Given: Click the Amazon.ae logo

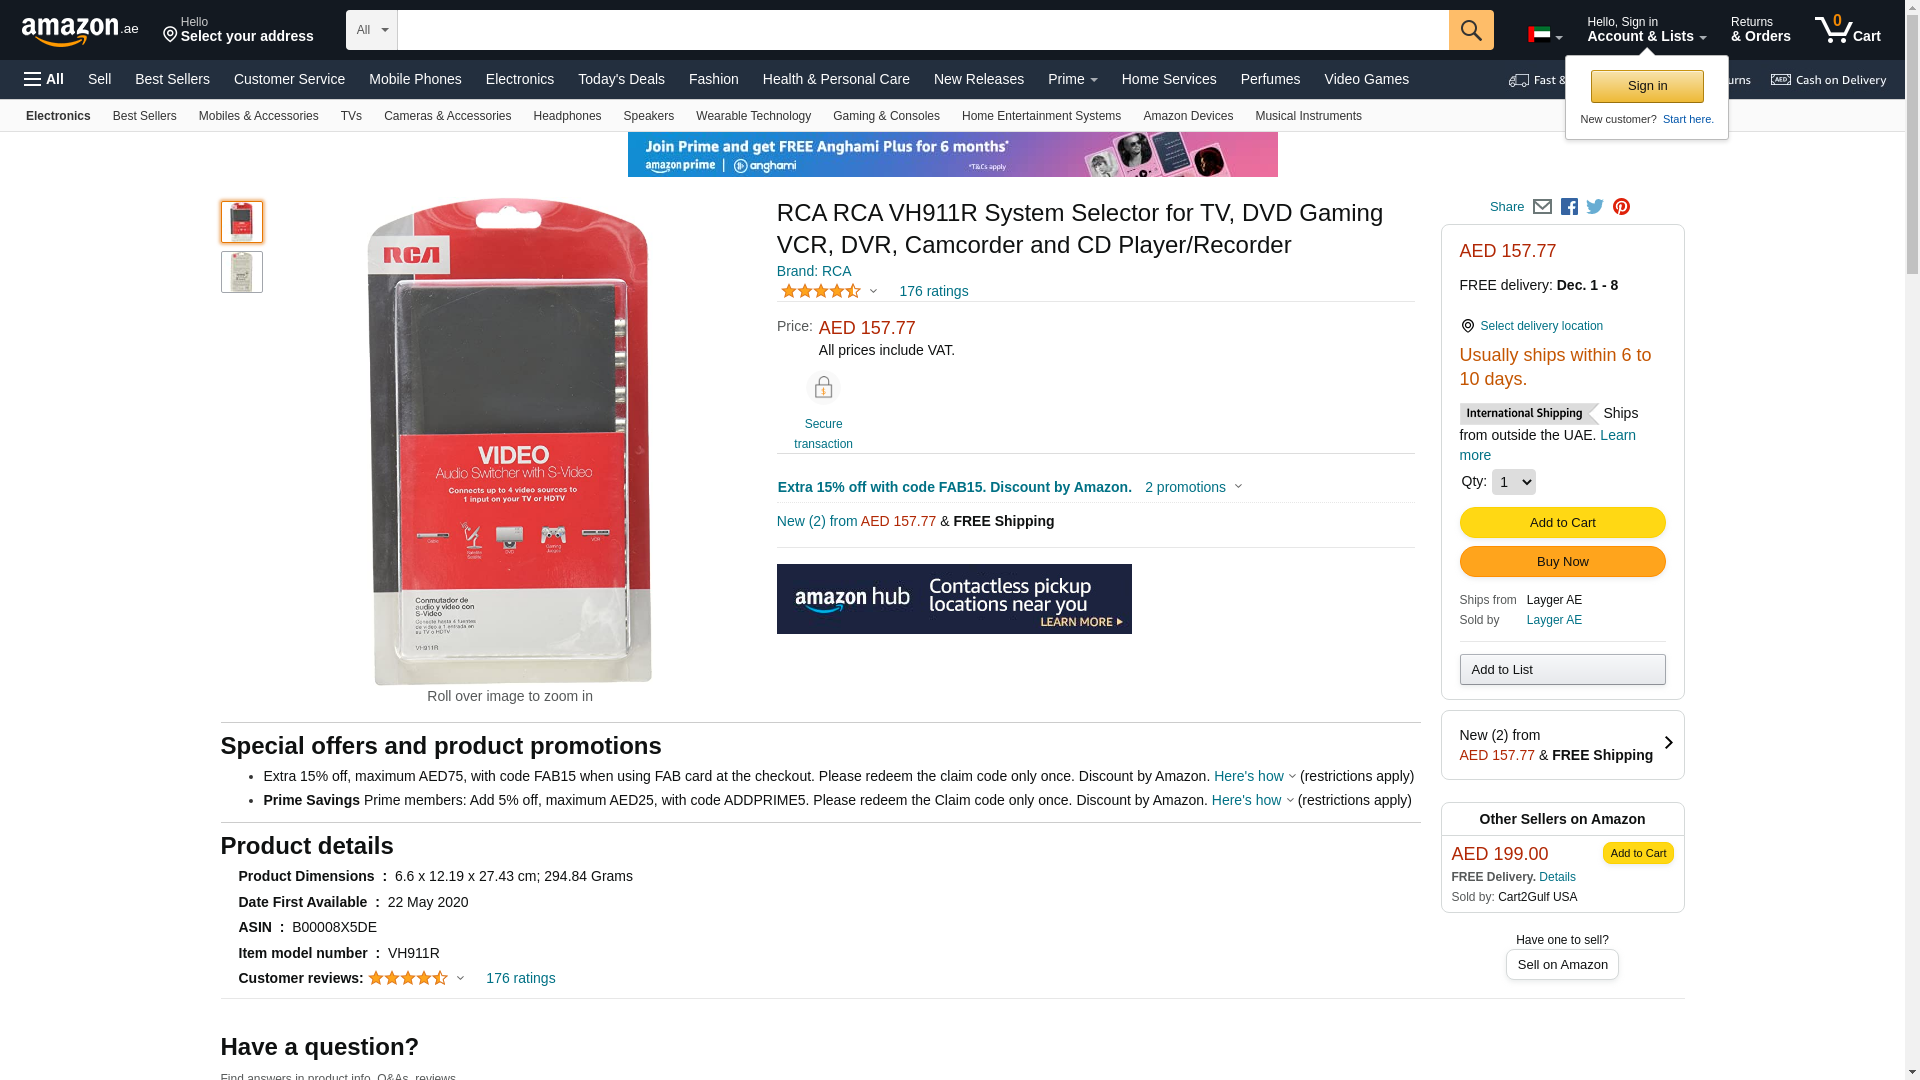Looking at the screenshot, I should click(80, 31).
